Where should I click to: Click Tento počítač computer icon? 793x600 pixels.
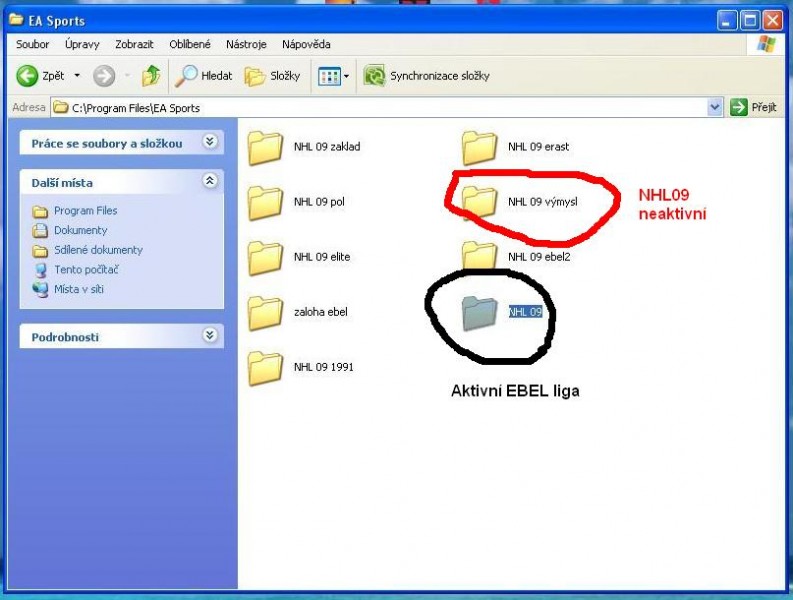[x=40, y=270]
